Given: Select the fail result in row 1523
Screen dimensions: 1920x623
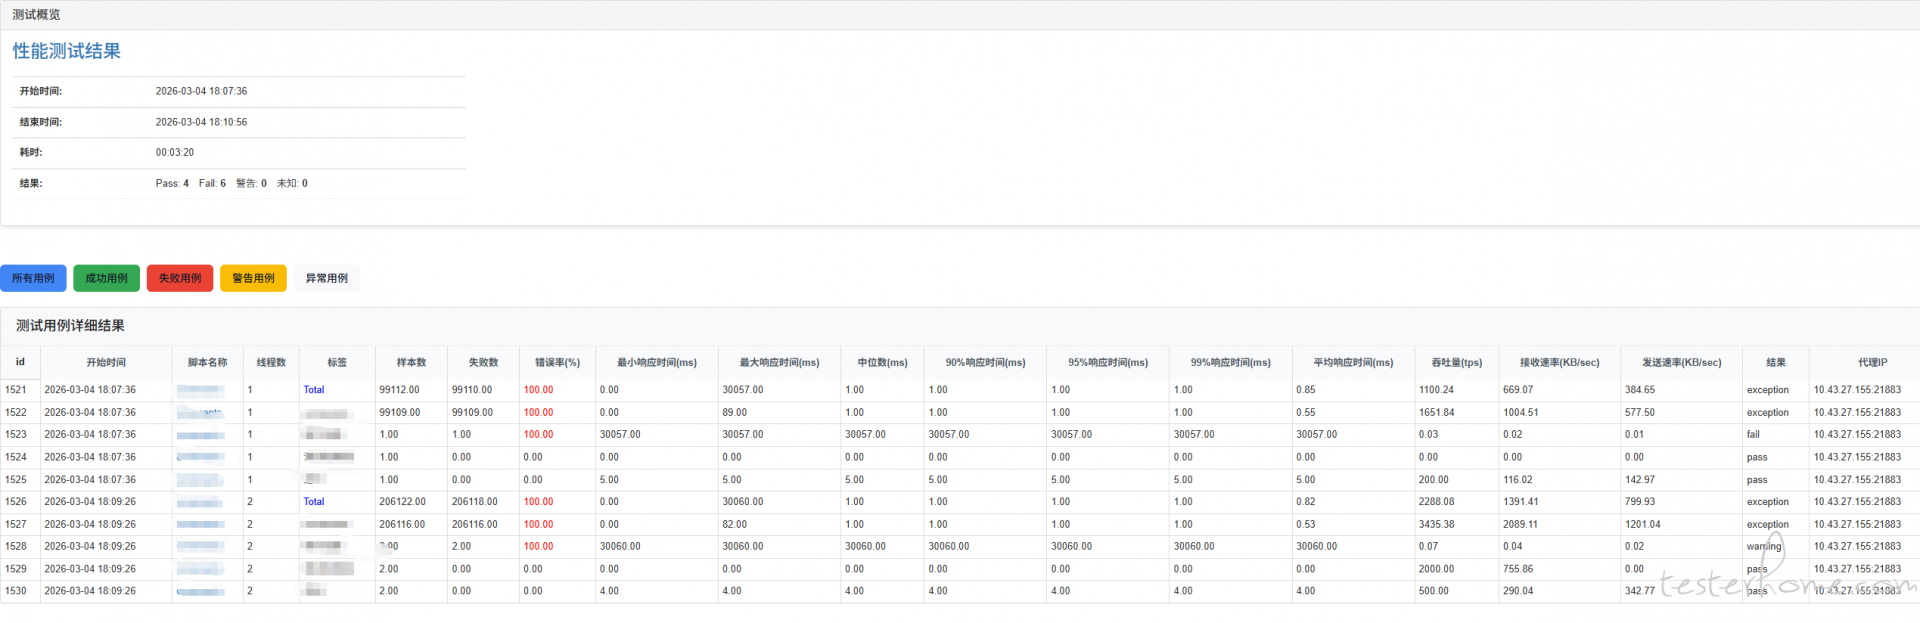Looking at the screenshot, I should [x=1753, y=435].
